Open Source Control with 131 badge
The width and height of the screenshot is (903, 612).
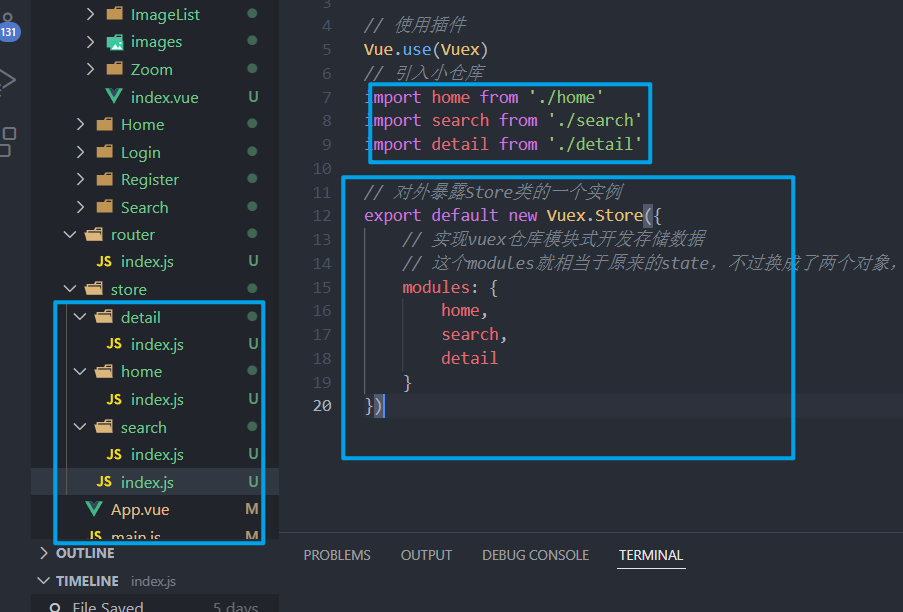[x=9, y=27]
